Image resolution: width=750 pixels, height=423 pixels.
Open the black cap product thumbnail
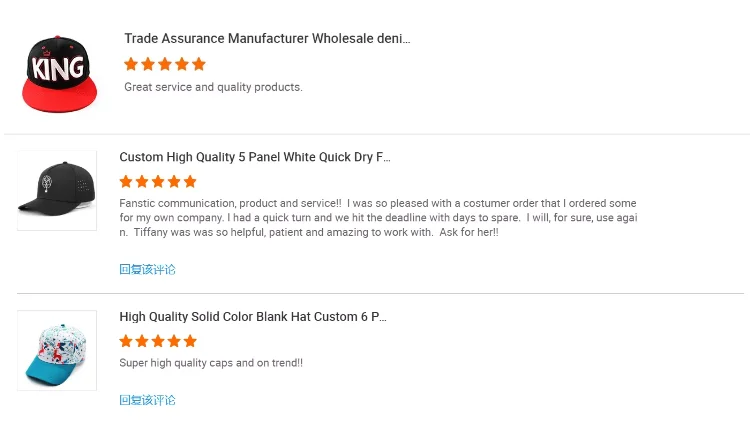coord(57,191)
